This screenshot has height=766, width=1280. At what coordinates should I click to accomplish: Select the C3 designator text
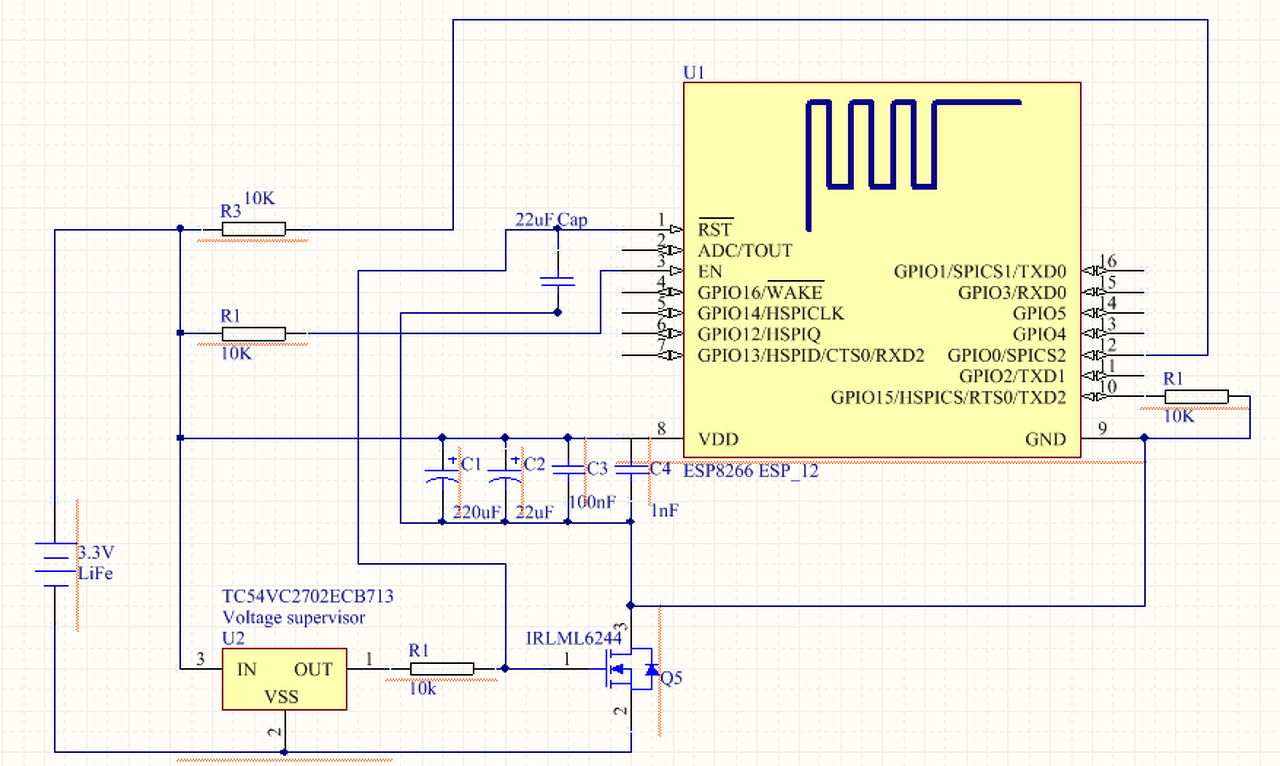(x=597, y=468)
